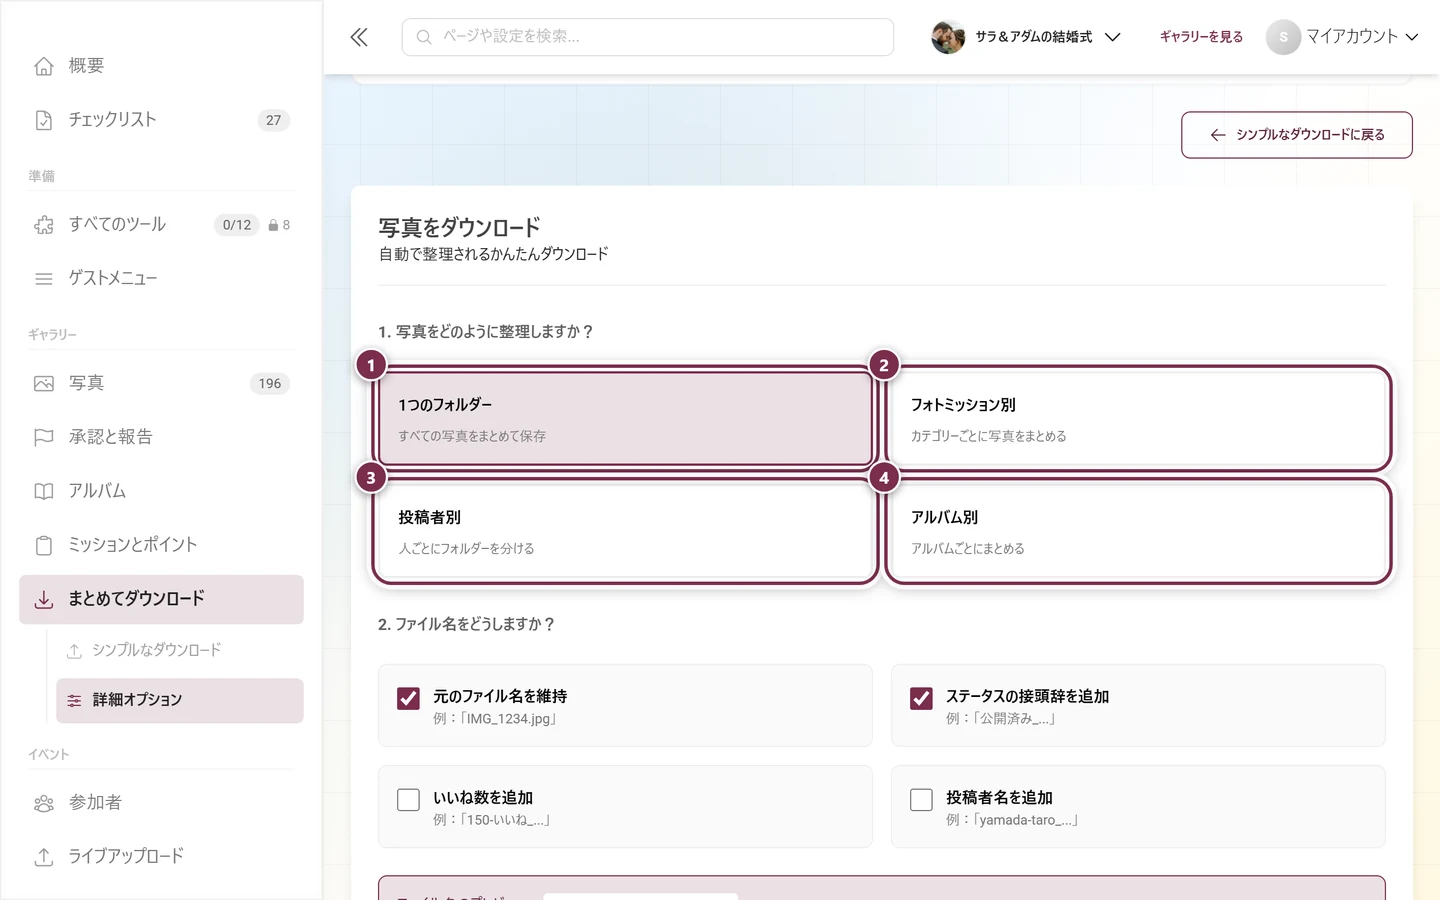
Task: Enable the 投稿者名を追加 checkbox
Action: (x=921, y=800)
